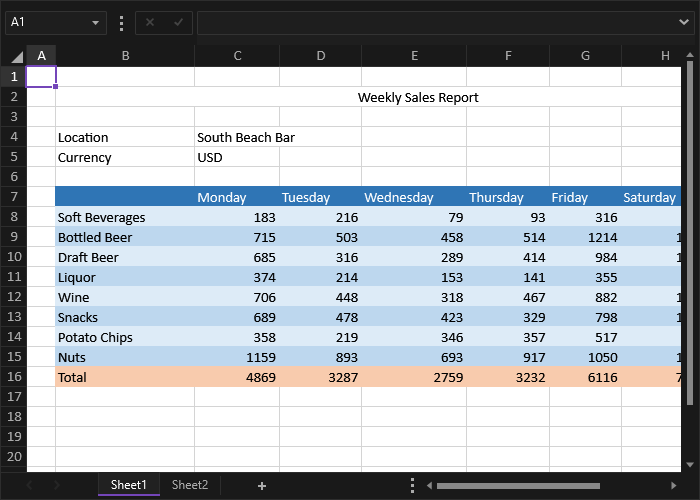This screenshot has height=500, width=700.
Task: Switch to the Sheet1 tab
Action: (x=129, y=485)
